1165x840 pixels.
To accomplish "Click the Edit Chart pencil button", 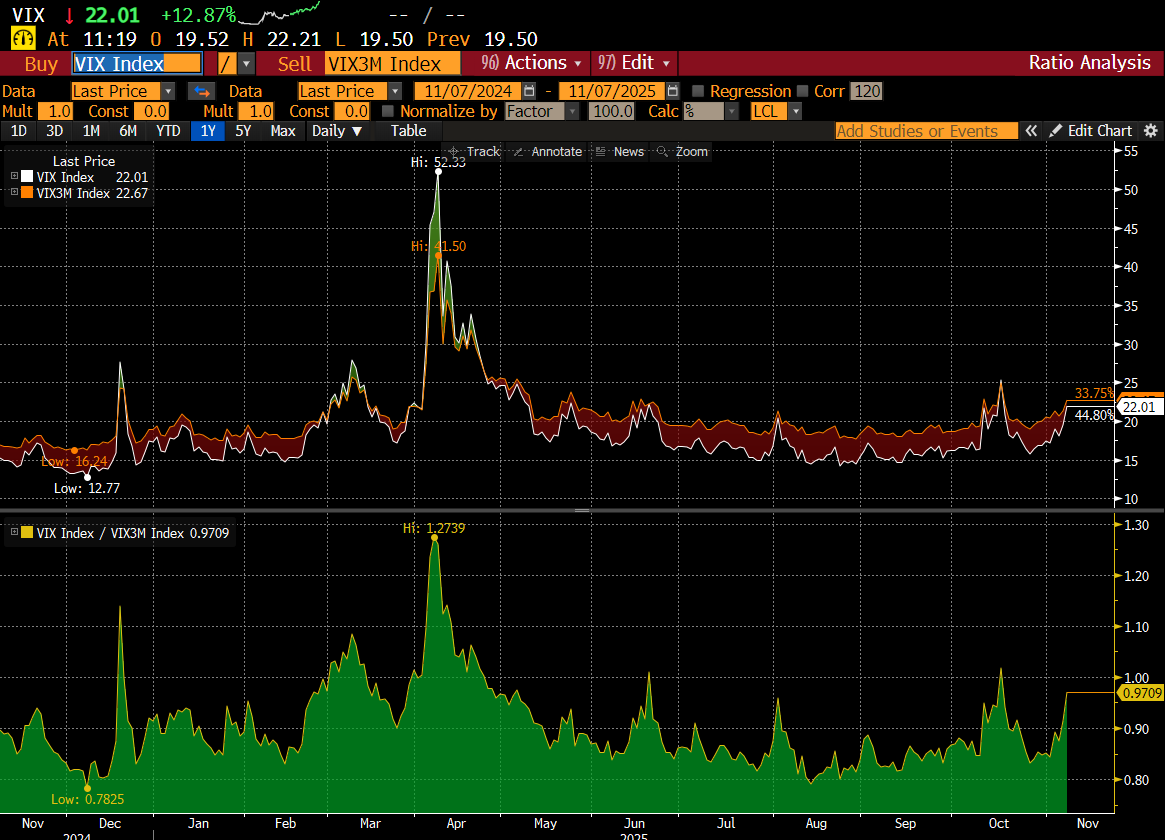I will tap(1091, 131).
